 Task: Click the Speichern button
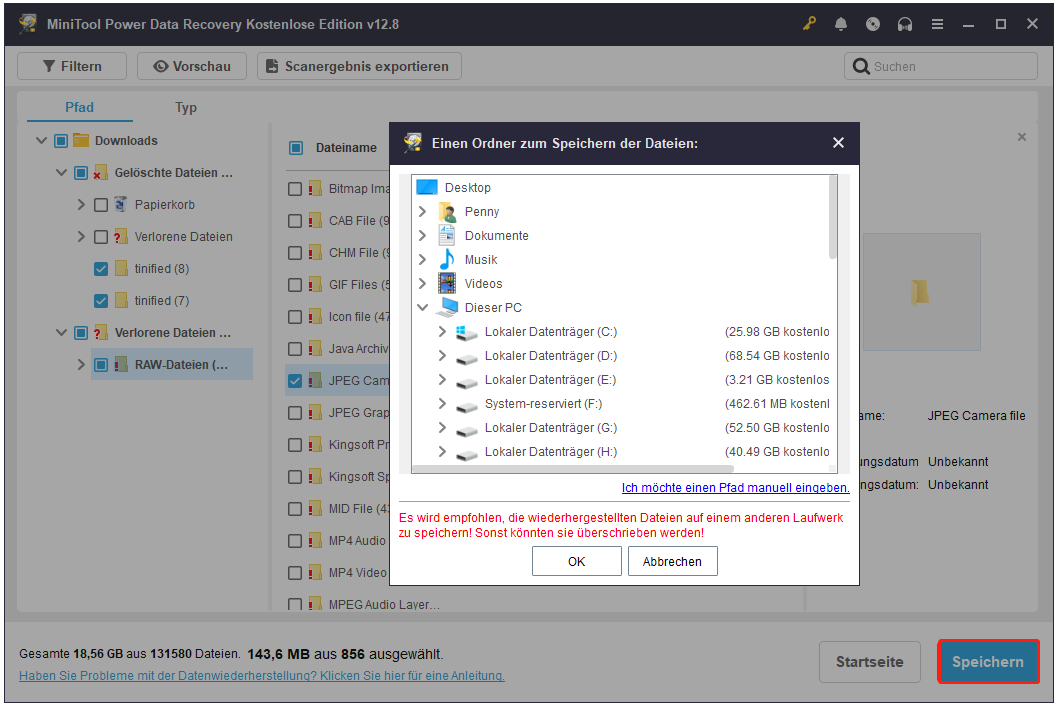coord(987,662)
